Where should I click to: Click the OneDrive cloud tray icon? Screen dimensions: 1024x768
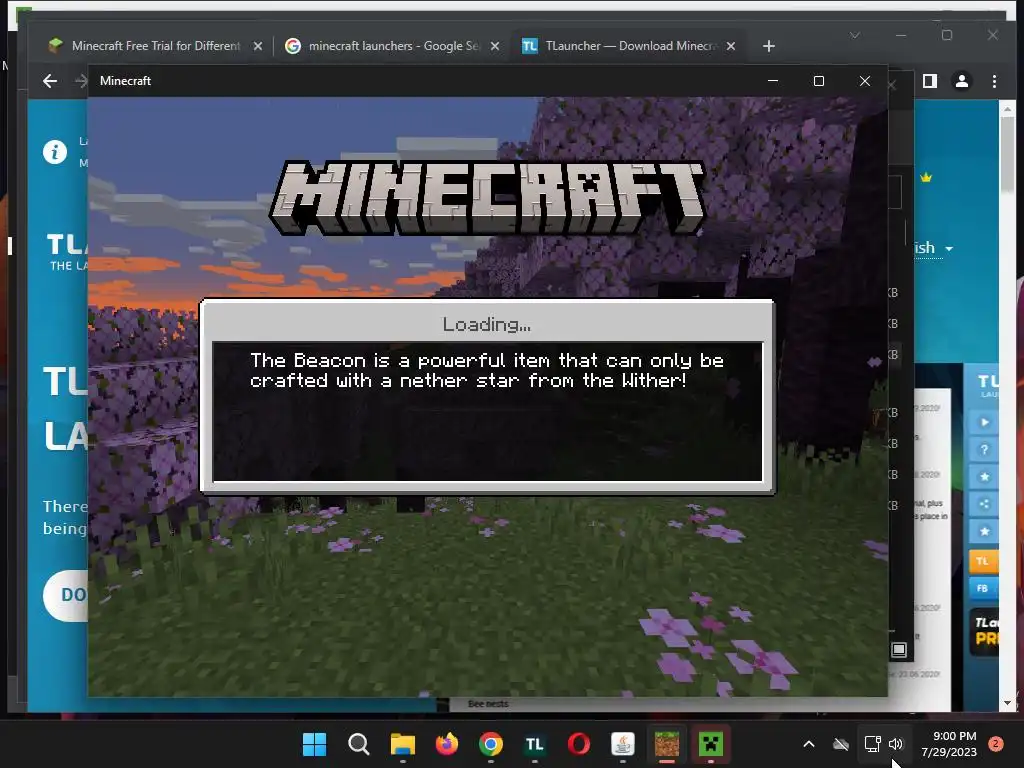tap(840, 744)
